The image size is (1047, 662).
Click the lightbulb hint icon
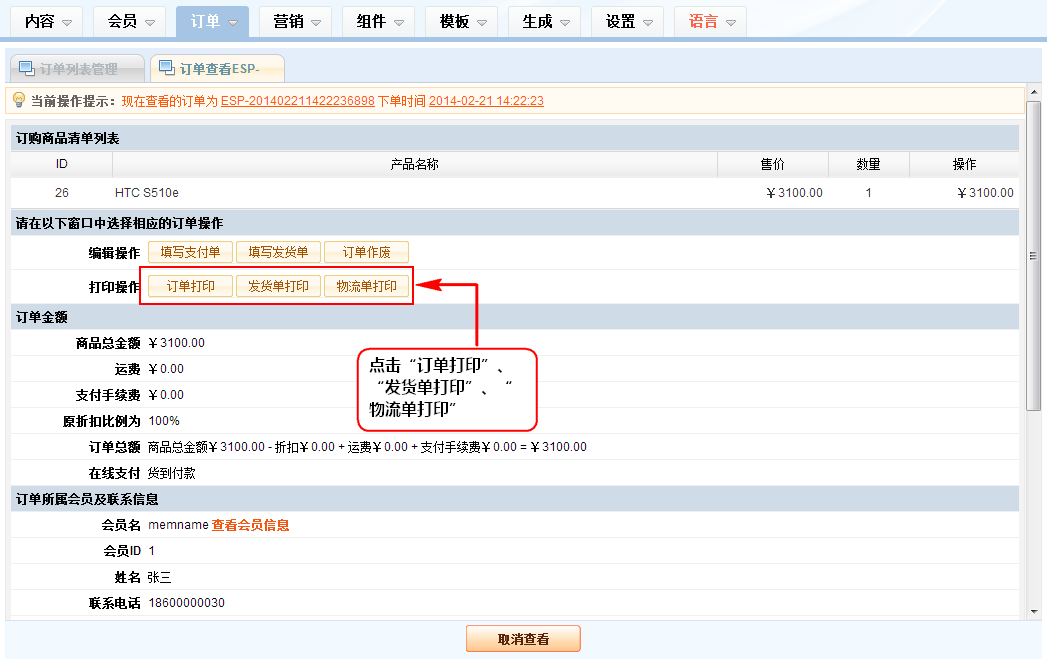(18, 100)
